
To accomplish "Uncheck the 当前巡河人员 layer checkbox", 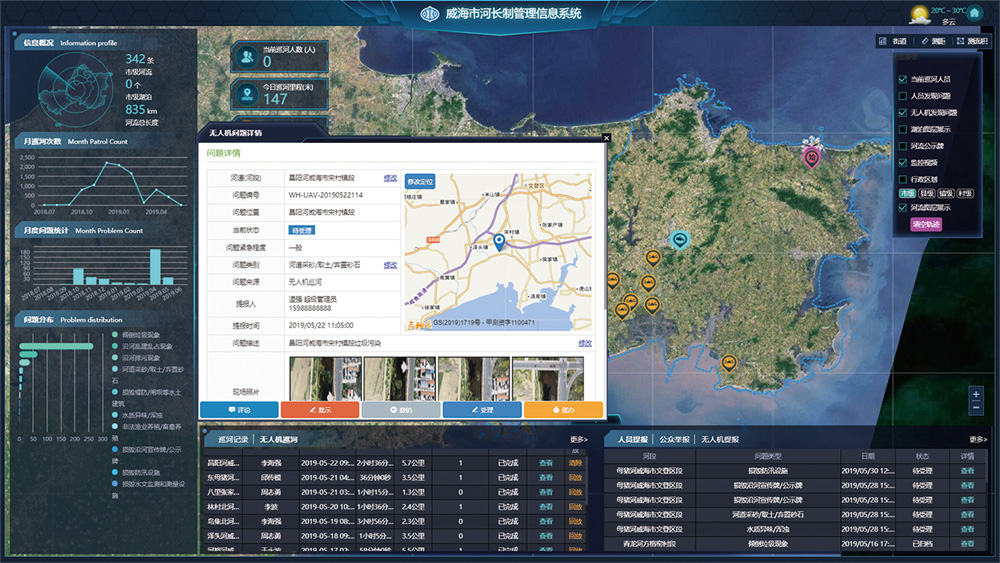I will click(x=904, y=79).
